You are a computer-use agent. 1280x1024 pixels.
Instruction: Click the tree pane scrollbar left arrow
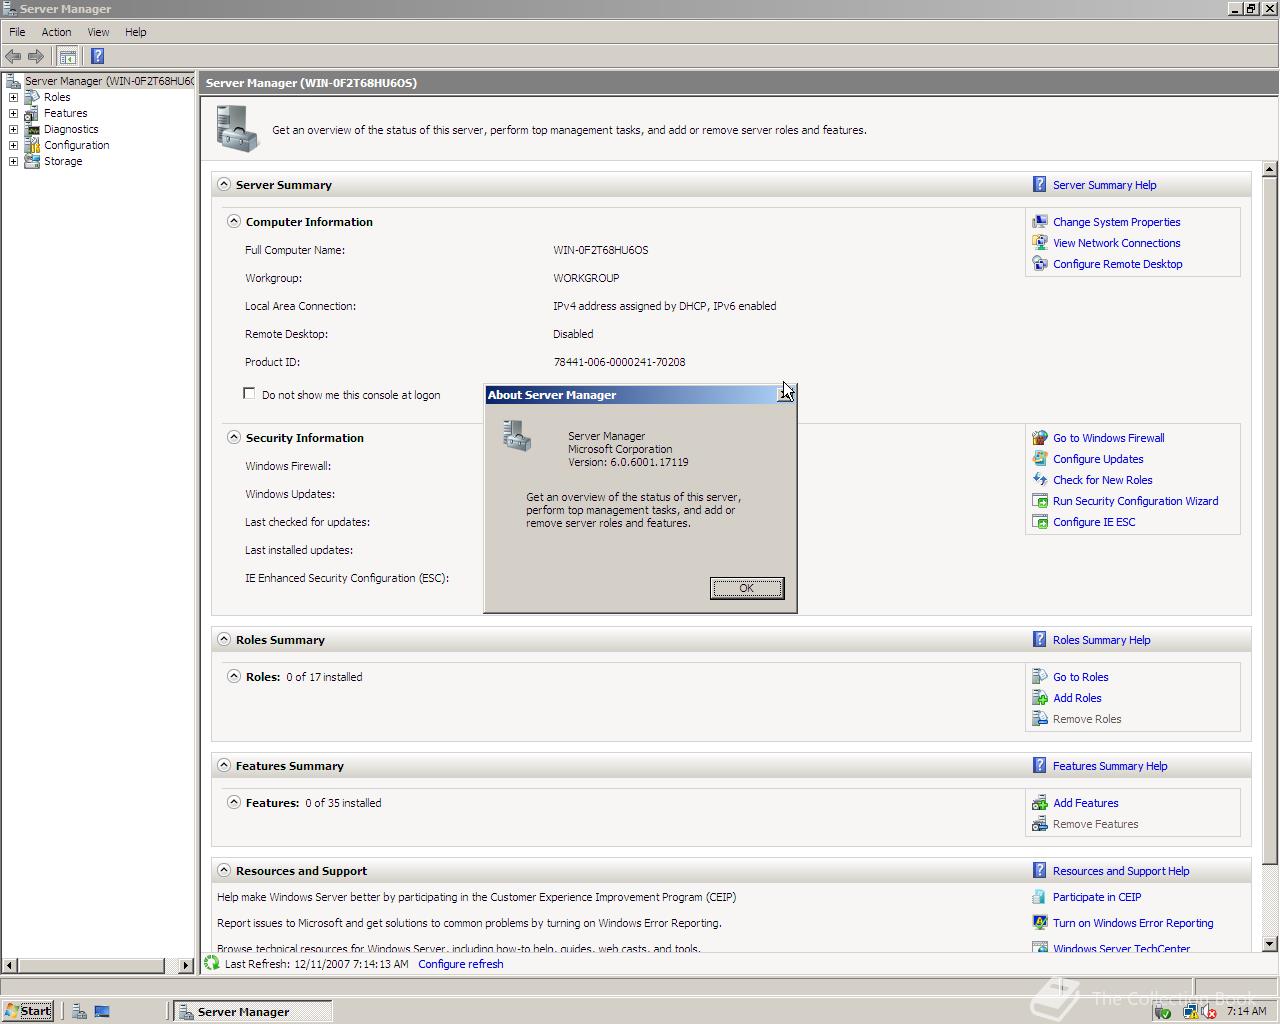pos(10,966)
